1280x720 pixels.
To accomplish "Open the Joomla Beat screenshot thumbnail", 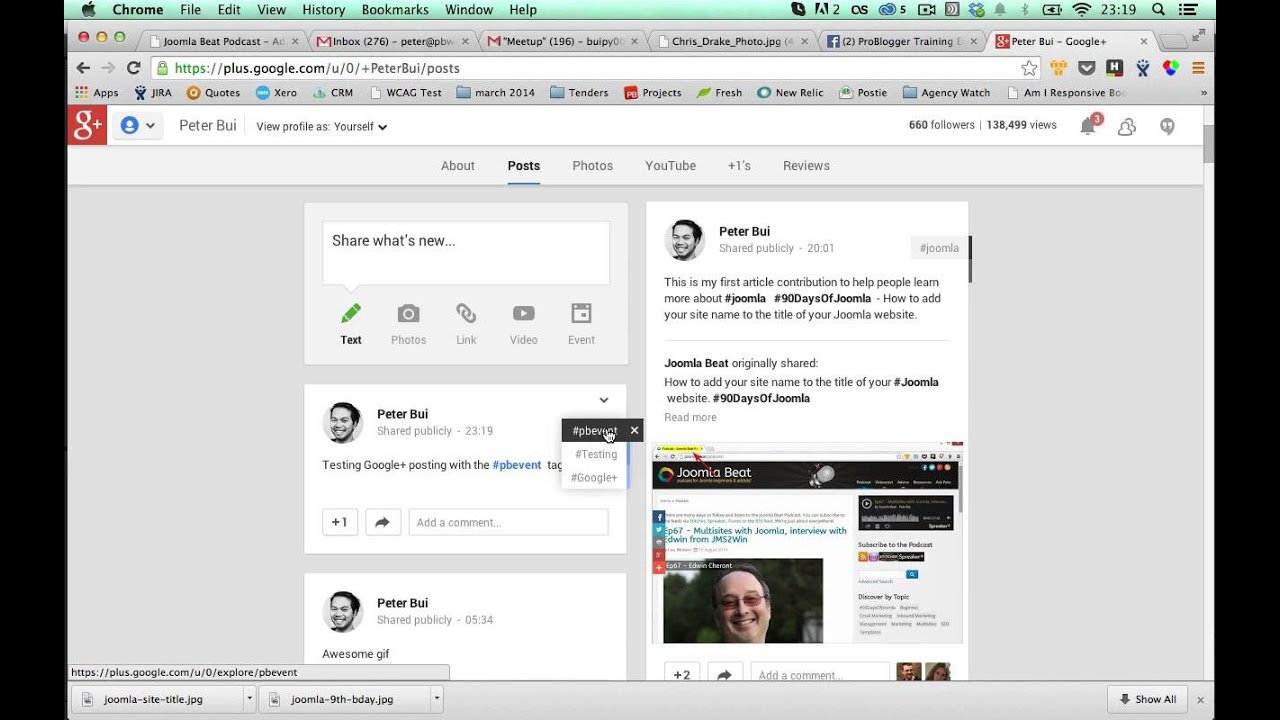I will pyautogui.click(x=807, y=543).
